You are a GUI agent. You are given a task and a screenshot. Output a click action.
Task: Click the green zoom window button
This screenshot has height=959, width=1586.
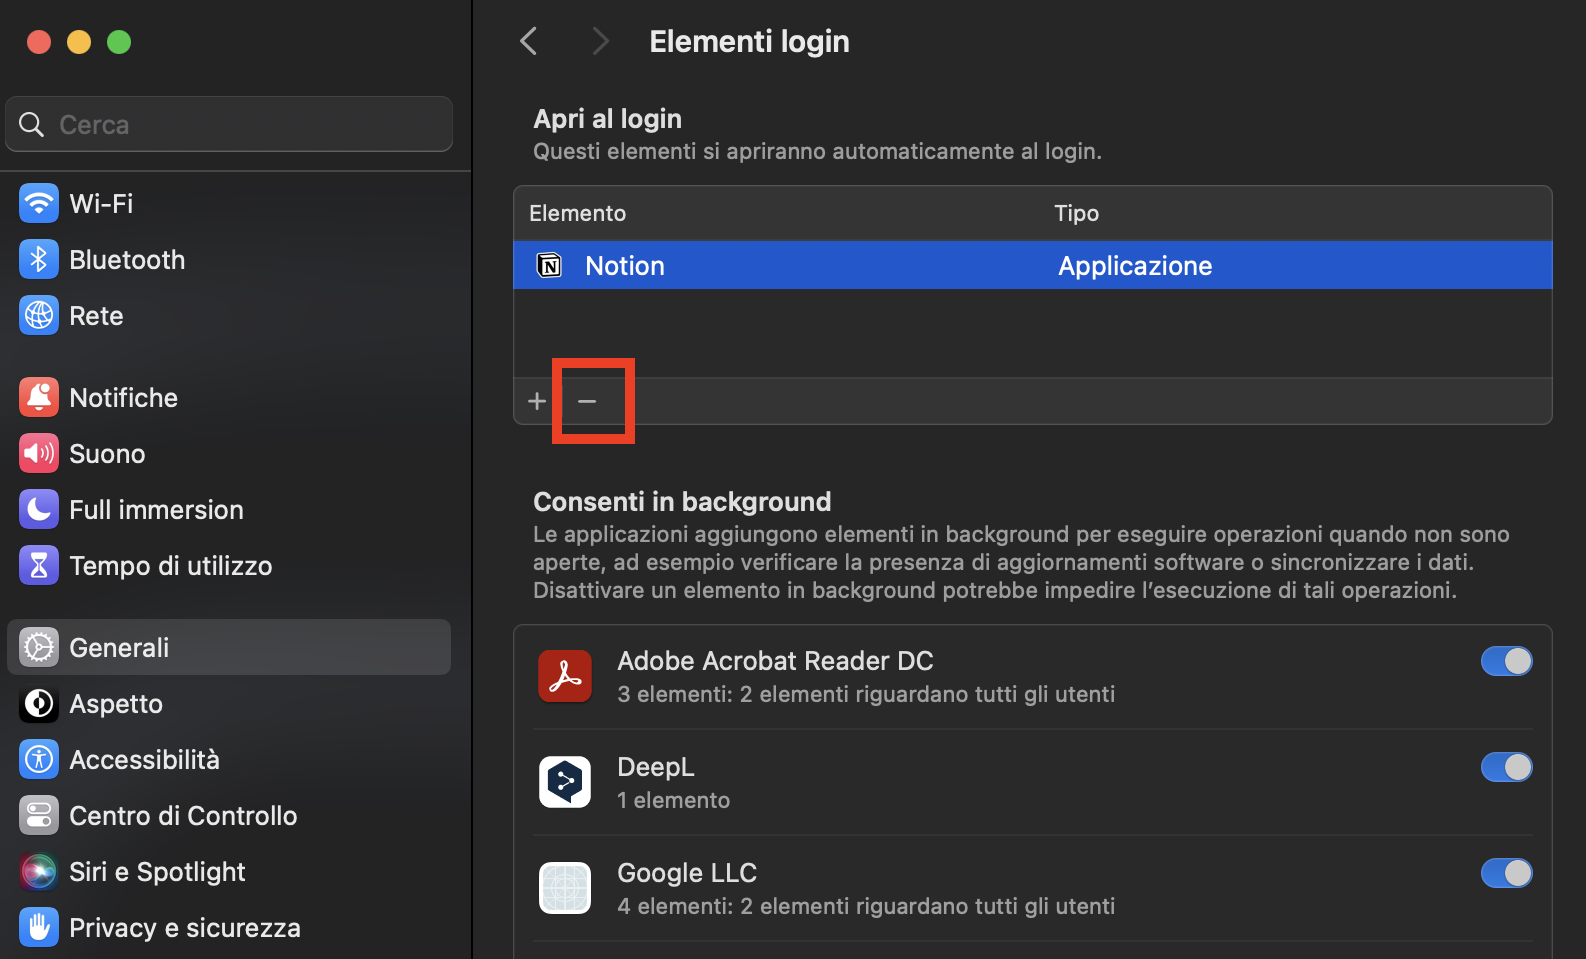[119, 42]
